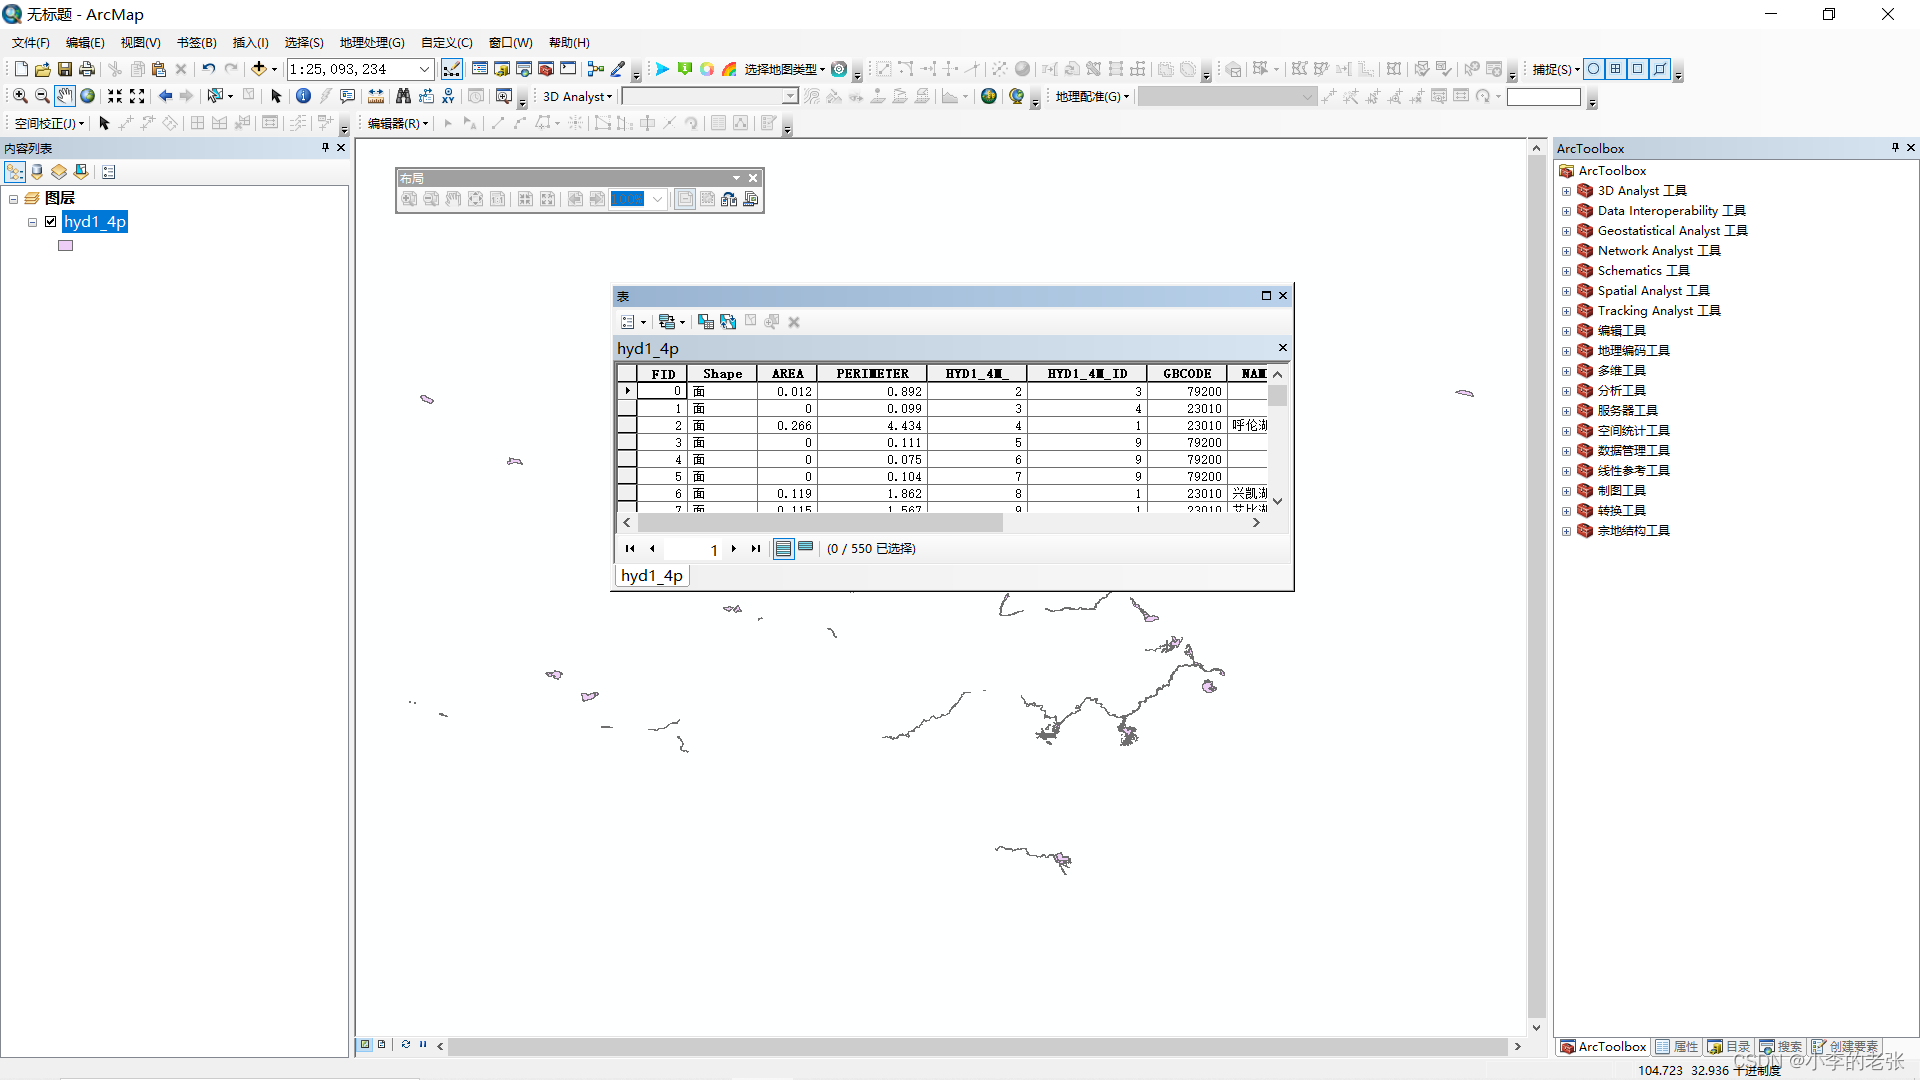Open the map scale dropdown
Screen dimensions: 1920x1080
coord(424,69)
